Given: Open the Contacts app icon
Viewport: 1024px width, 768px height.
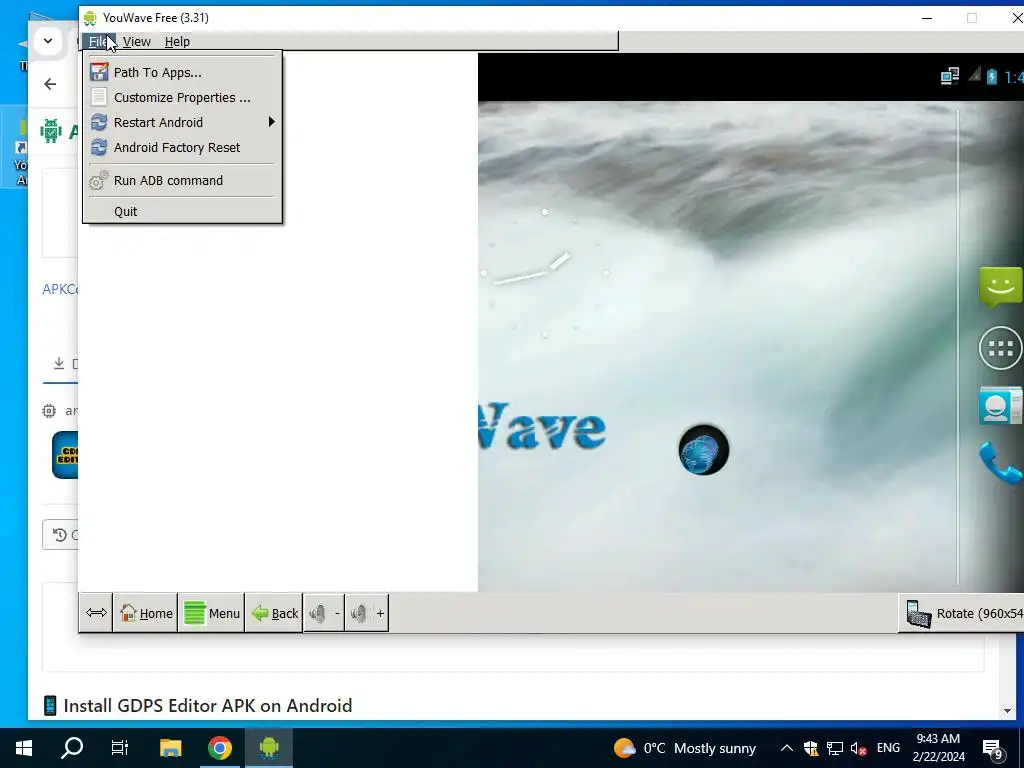Looking at the screenshot, I should (x=1000, y=406).
